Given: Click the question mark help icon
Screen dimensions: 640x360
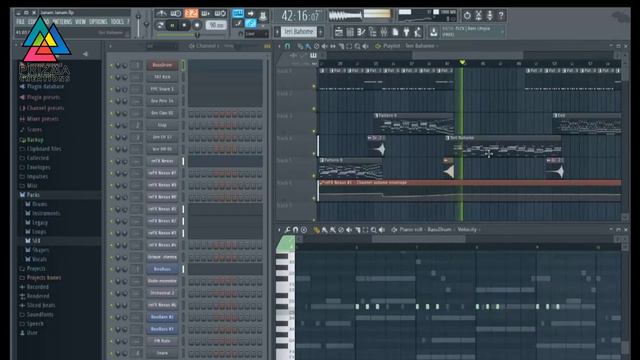Looking at the screenshot, I should point(501,16).
